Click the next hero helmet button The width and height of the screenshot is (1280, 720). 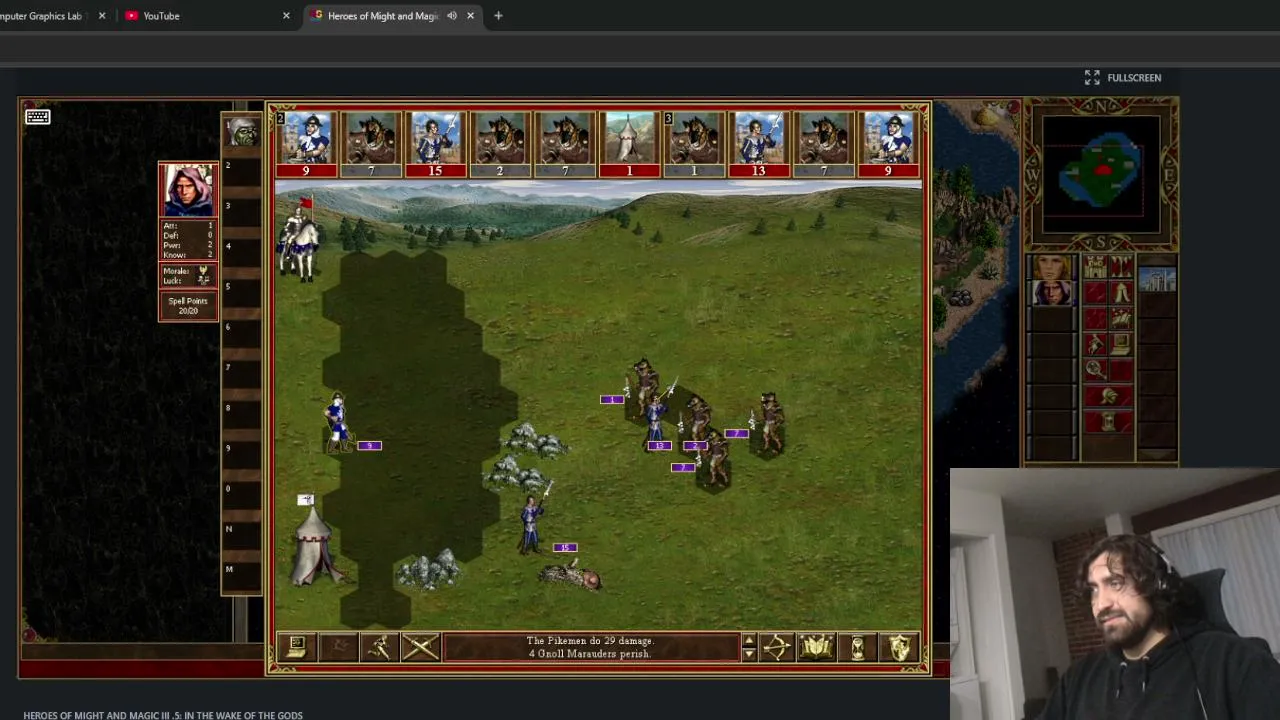click(x=1108, y=397)
